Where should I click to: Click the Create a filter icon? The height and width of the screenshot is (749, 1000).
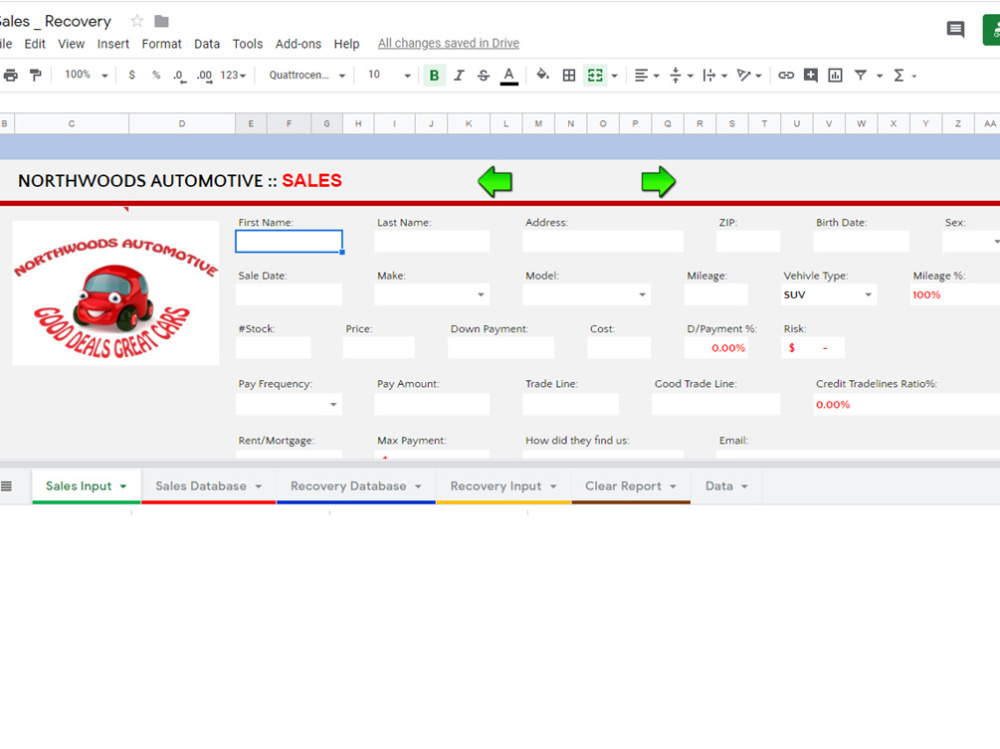click(860, 75)
